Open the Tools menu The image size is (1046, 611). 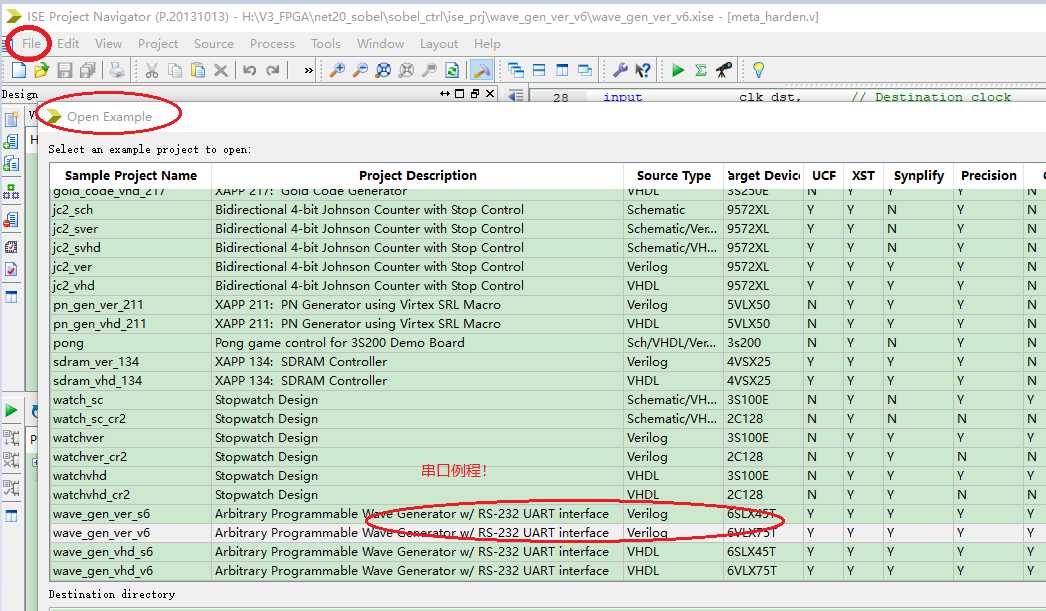coord(326,44)
